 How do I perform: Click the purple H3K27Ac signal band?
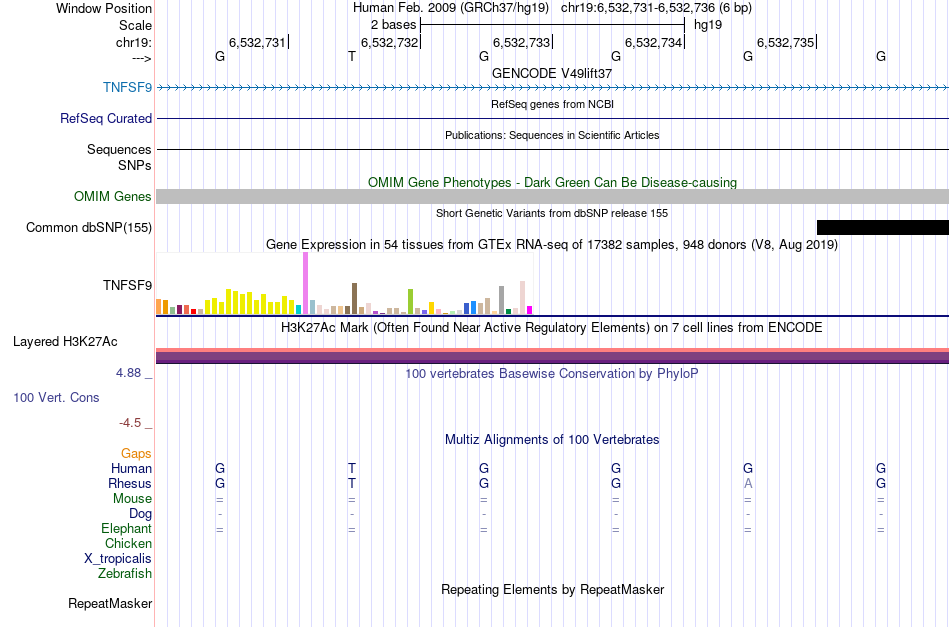pyautogui.click(x=553, y=357)
